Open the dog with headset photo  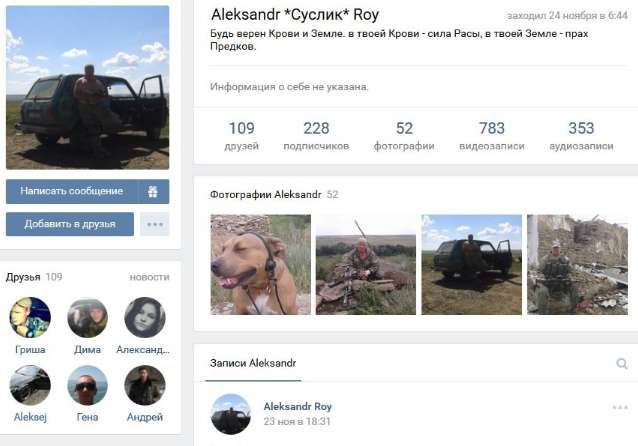pos(260,265)
